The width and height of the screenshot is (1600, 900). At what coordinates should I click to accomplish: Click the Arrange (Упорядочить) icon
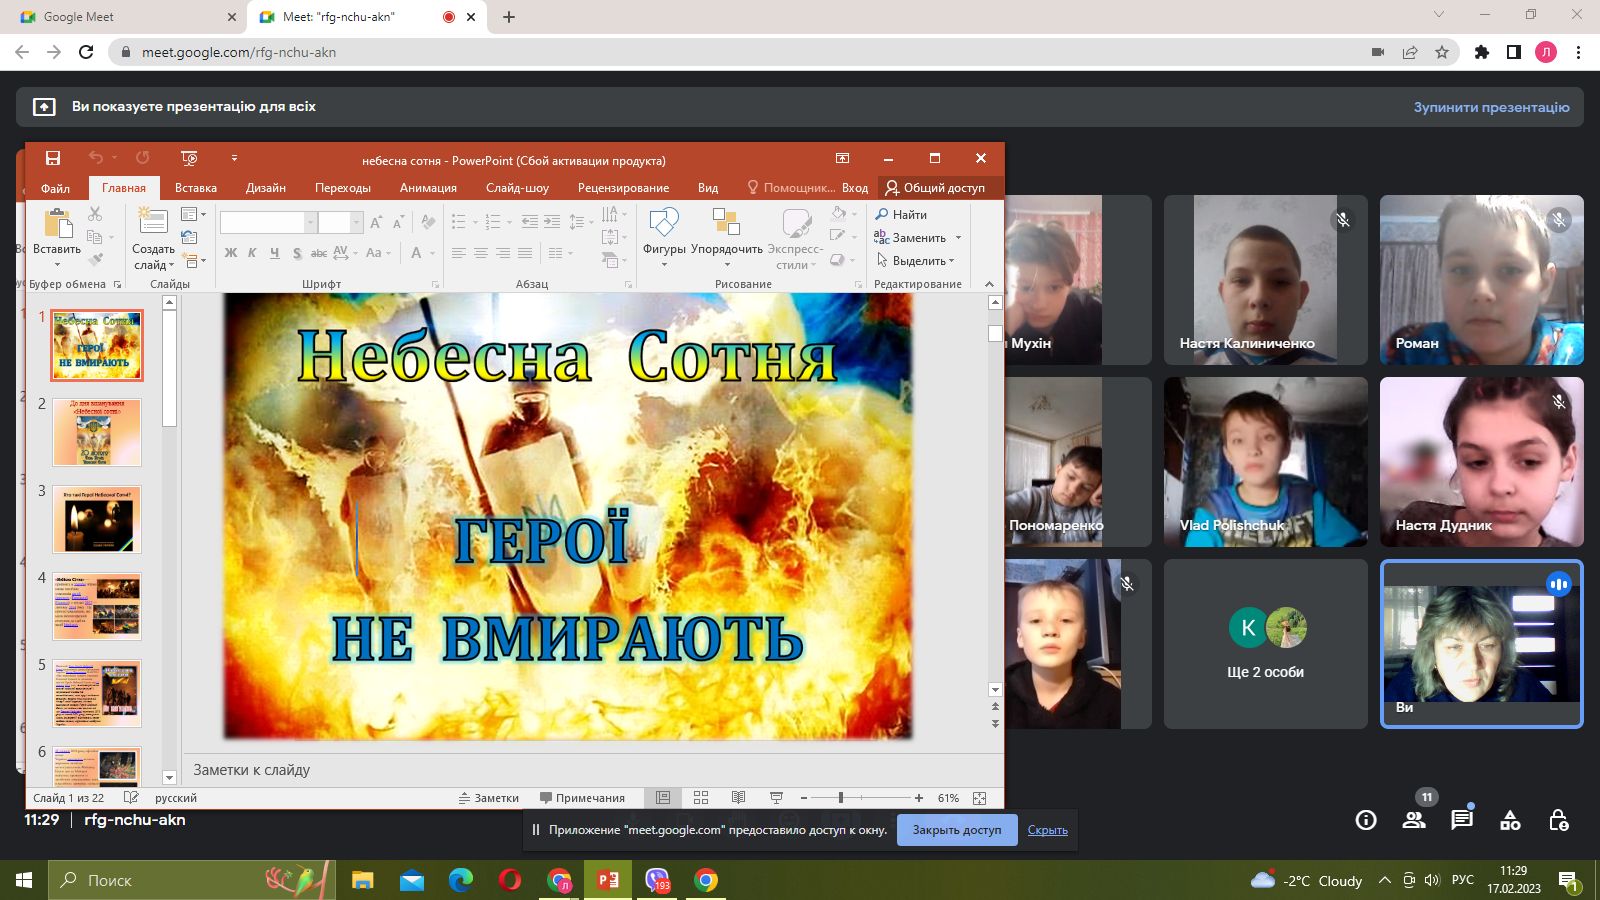click(726, 222)
